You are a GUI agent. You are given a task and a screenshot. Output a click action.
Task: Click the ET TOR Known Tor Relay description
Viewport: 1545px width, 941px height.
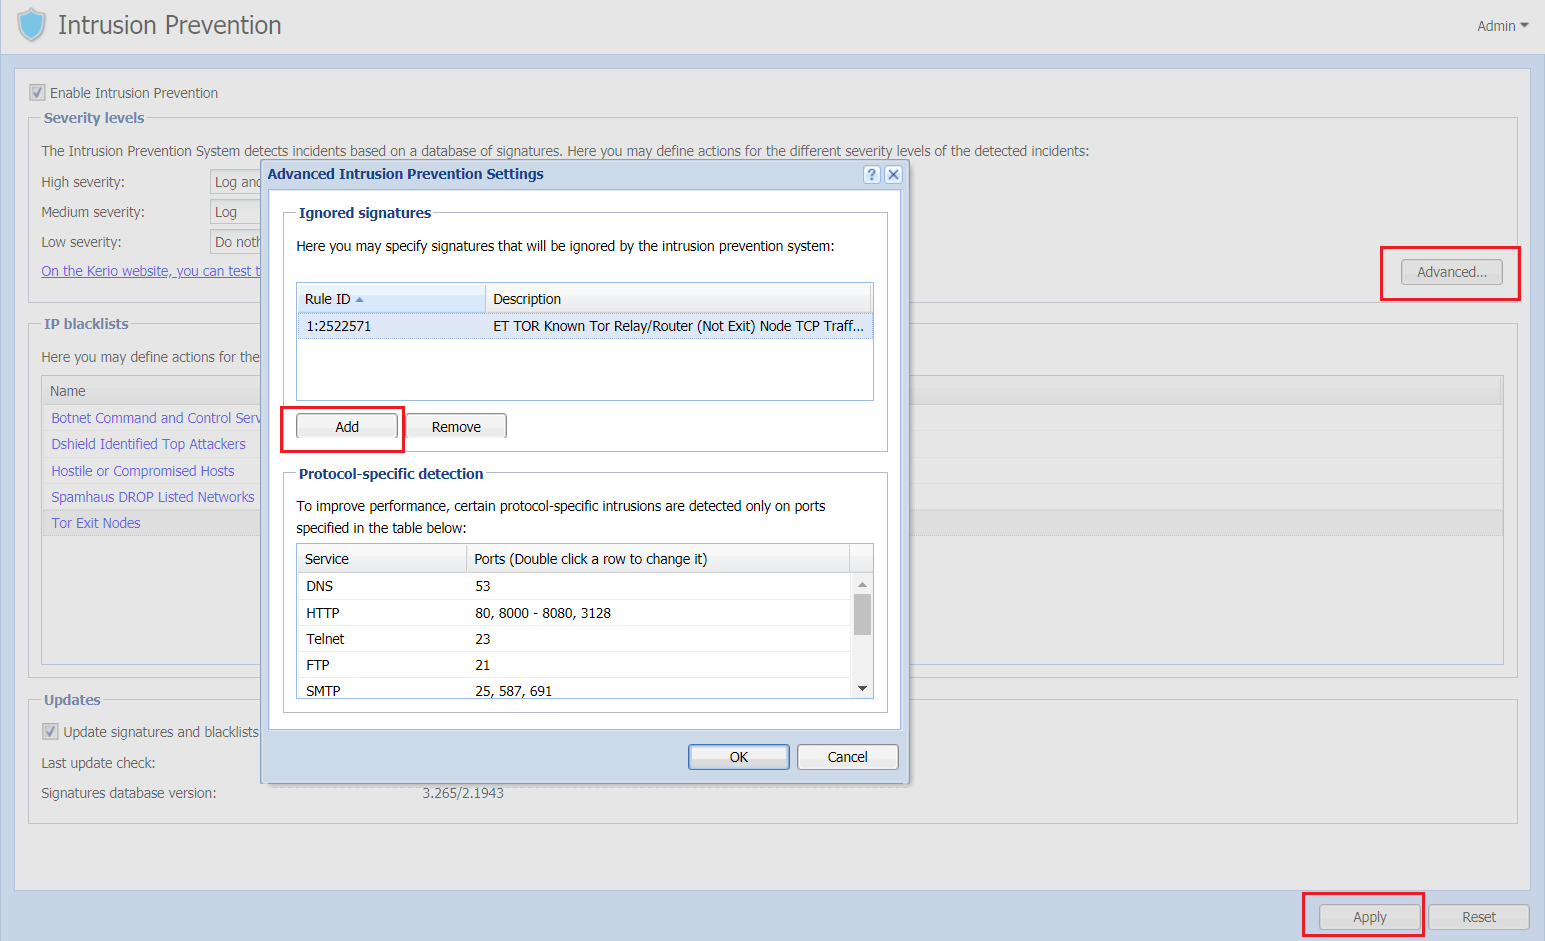pos(678,326)
